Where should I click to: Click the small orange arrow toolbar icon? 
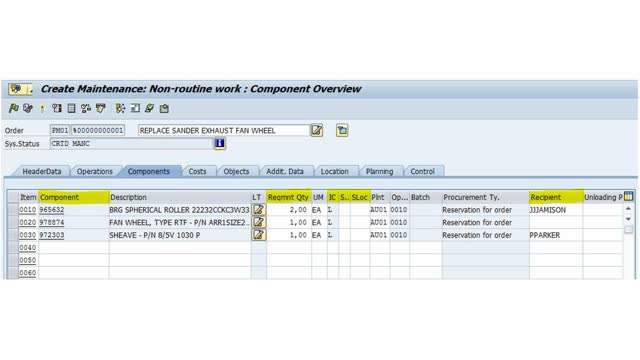pos(42,109)
